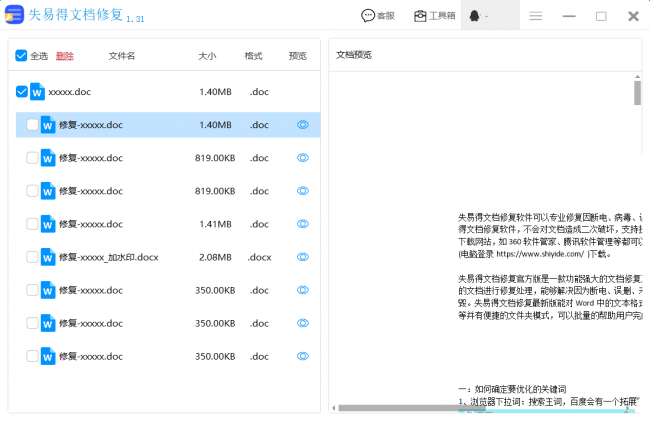Open 客服 customer service chat icon

(368, 16)
